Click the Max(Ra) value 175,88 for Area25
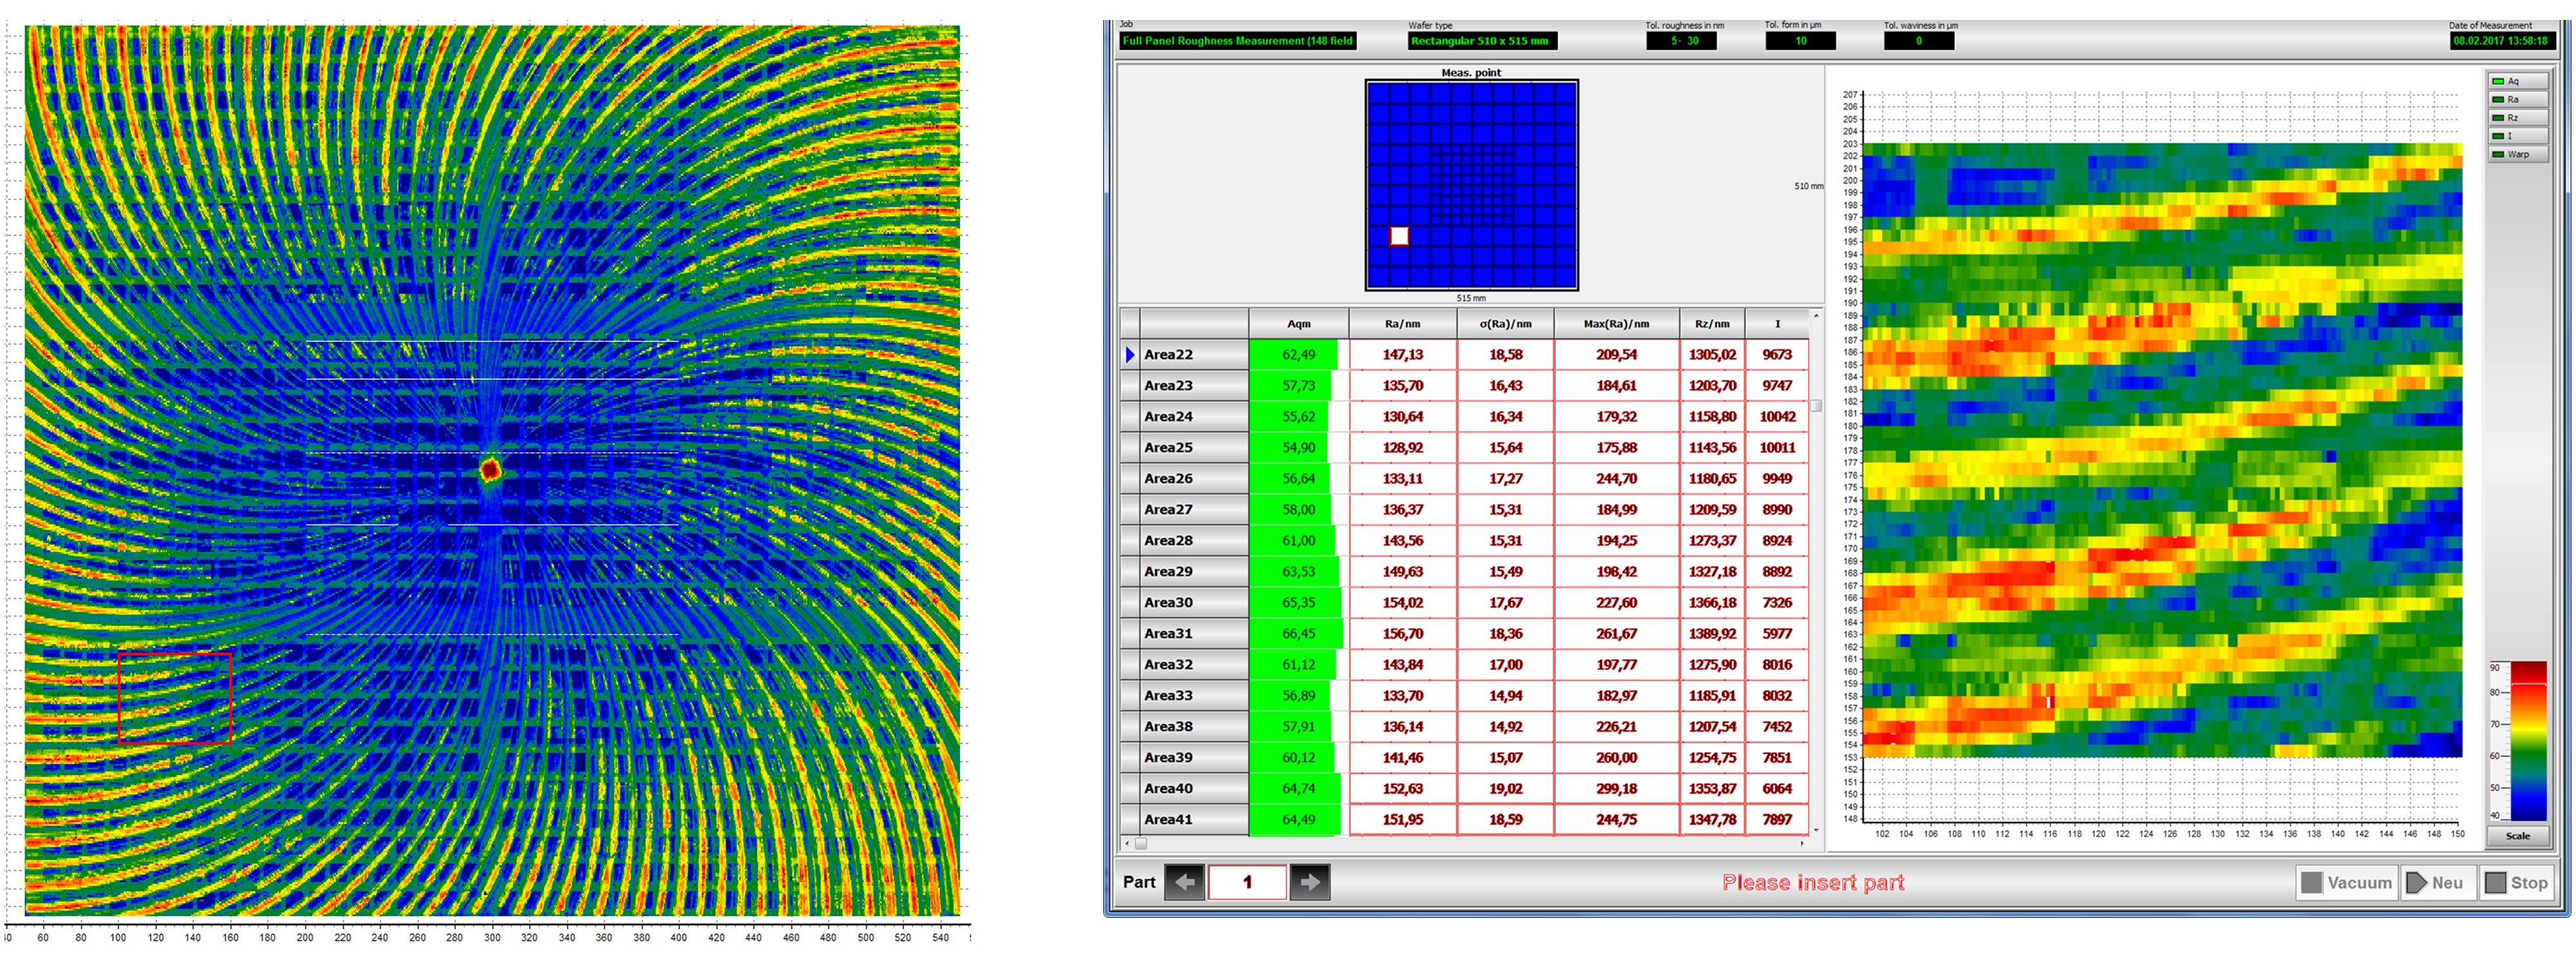Viewport: 2576px width, 972px height. click(x=1616, y=448)
